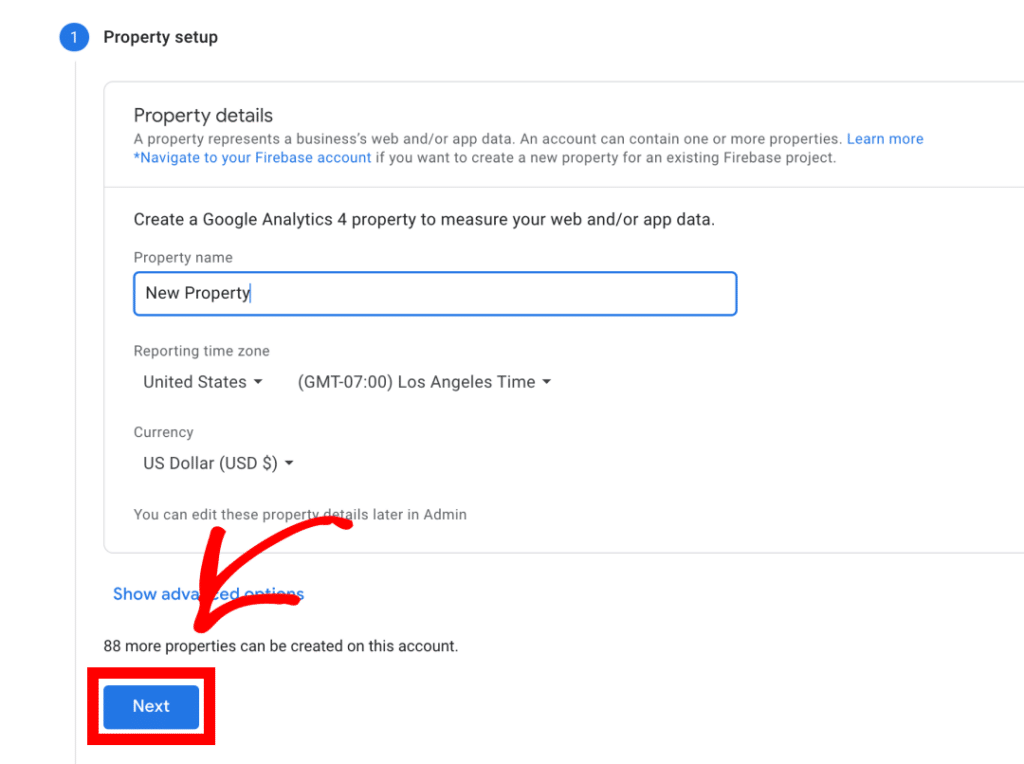1024x764 pixels.
Task: Click the edit details later in Admin note
Action: (x=300, y=514)
